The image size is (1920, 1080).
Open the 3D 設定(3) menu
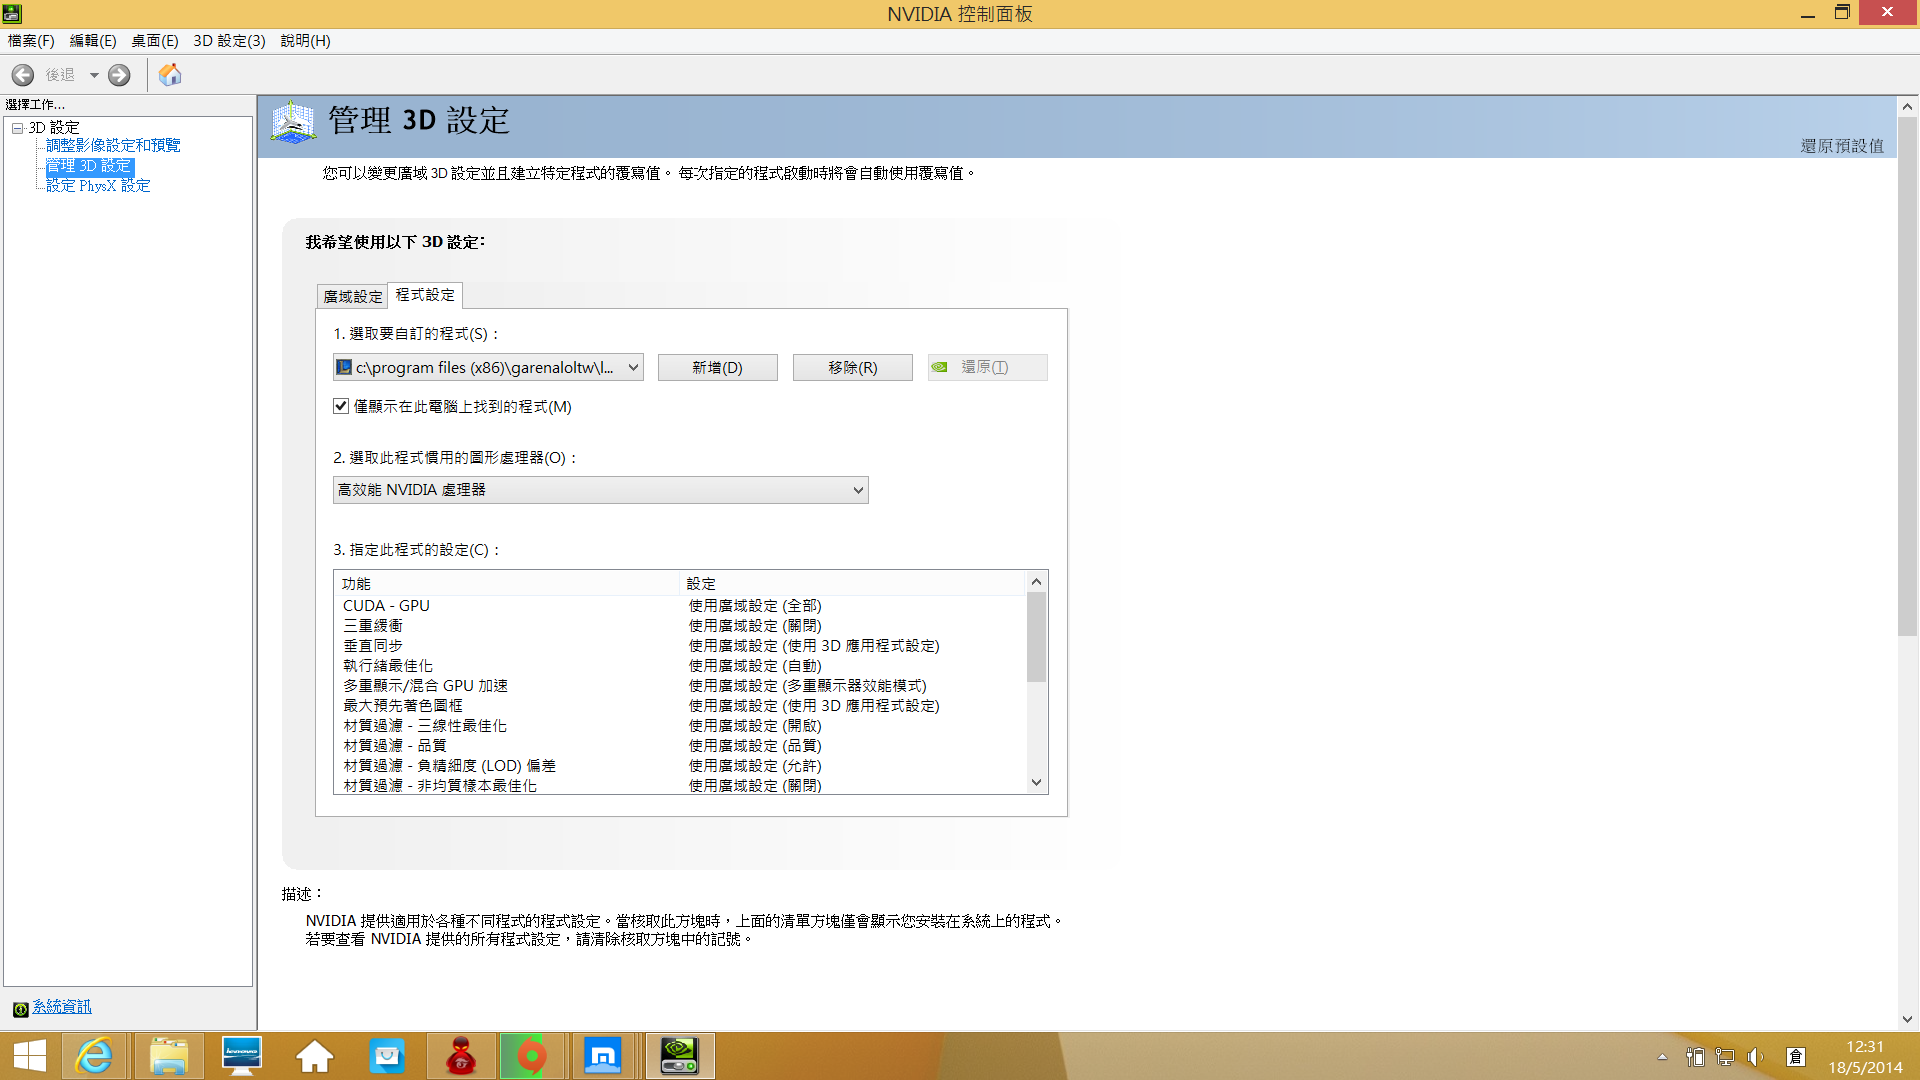coord(229,41)
